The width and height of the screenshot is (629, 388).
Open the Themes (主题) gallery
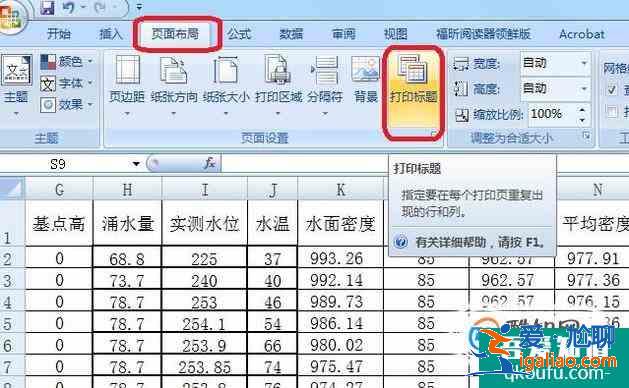pyautogui.click(x=16, y=85)
